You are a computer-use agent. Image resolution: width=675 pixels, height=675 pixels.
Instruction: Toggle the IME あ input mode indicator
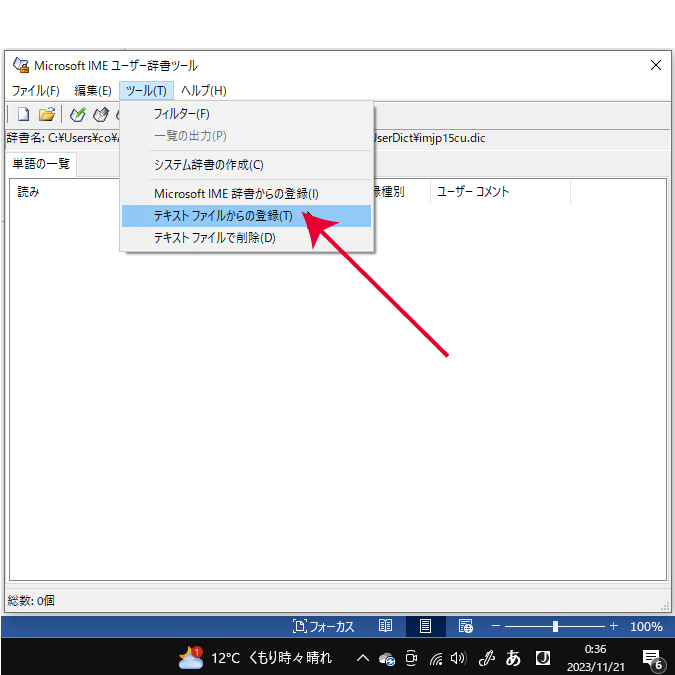point(513,658)
